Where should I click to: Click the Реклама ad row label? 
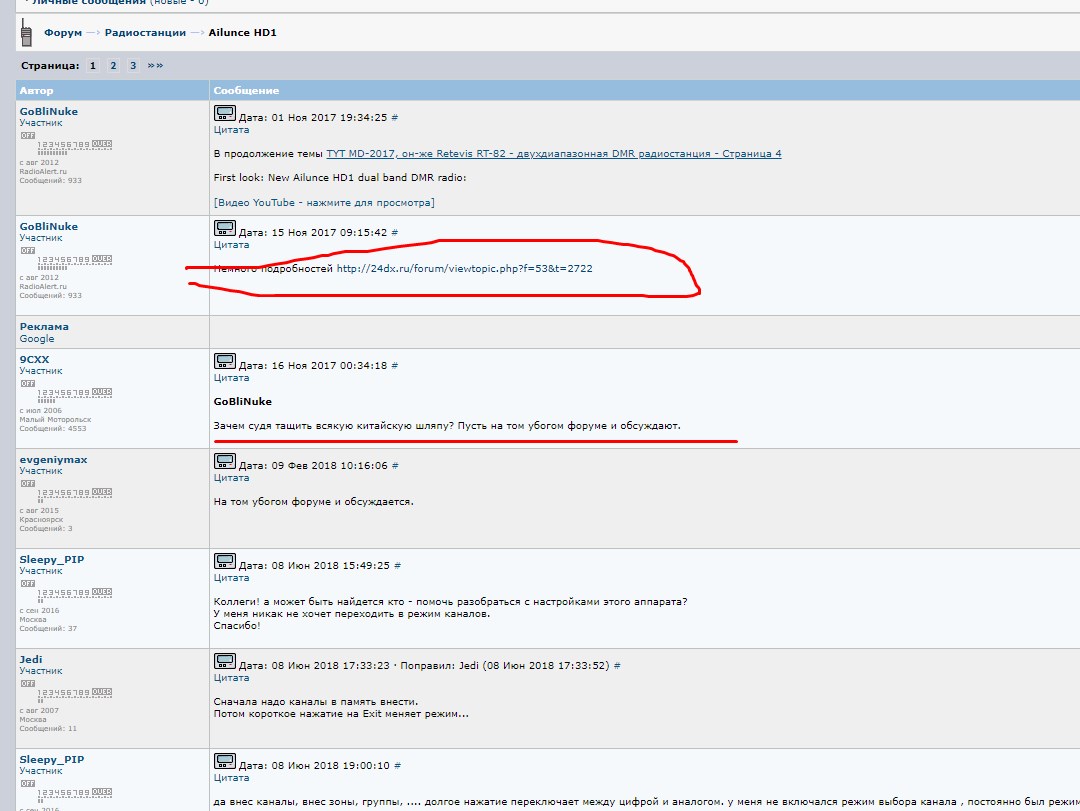tap(44, 327)
